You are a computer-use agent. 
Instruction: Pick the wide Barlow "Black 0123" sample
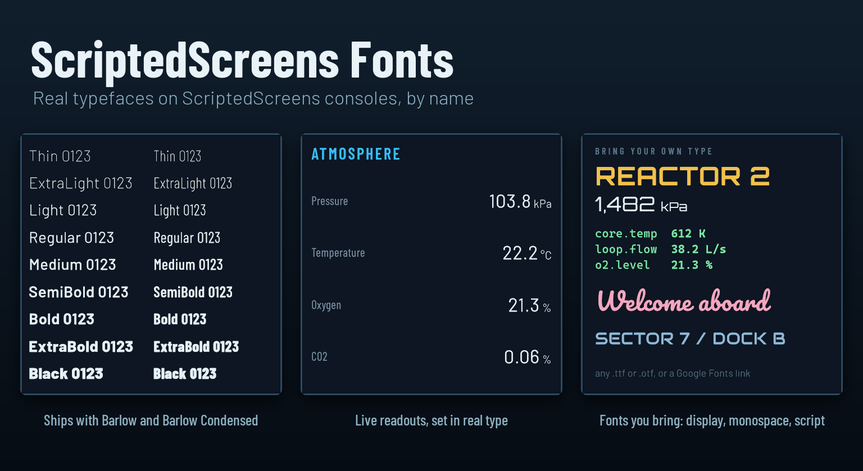pyautogui.click(x=66, y=374)
